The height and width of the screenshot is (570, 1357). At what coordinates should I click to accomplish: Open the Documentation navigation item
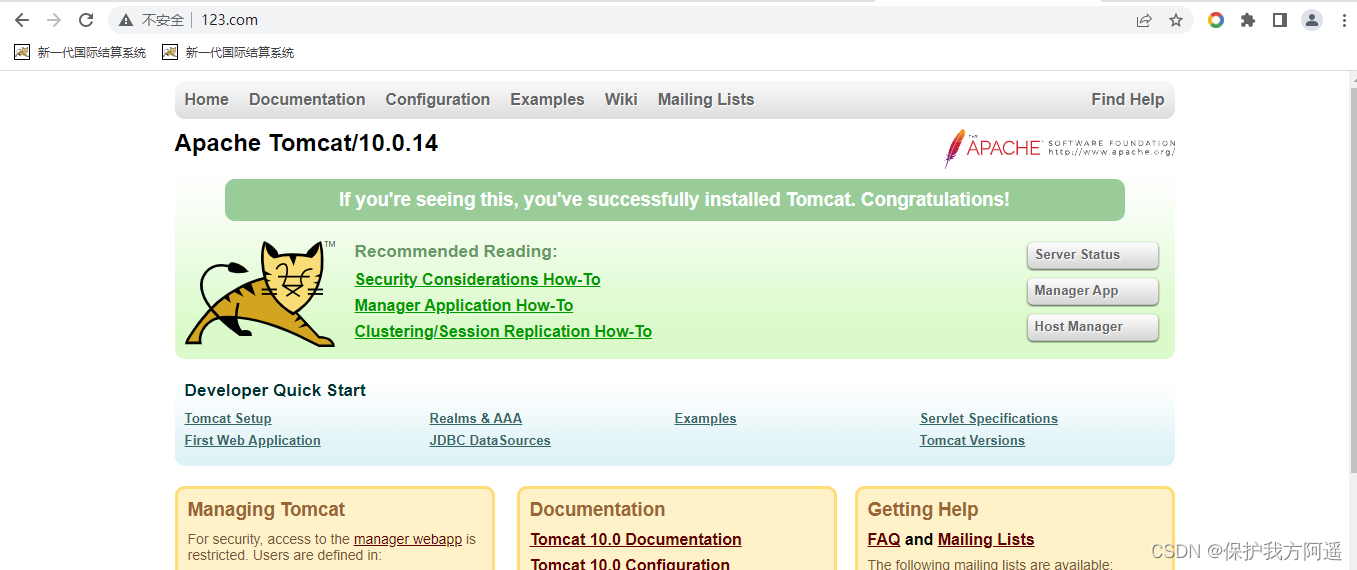point(307,99)
